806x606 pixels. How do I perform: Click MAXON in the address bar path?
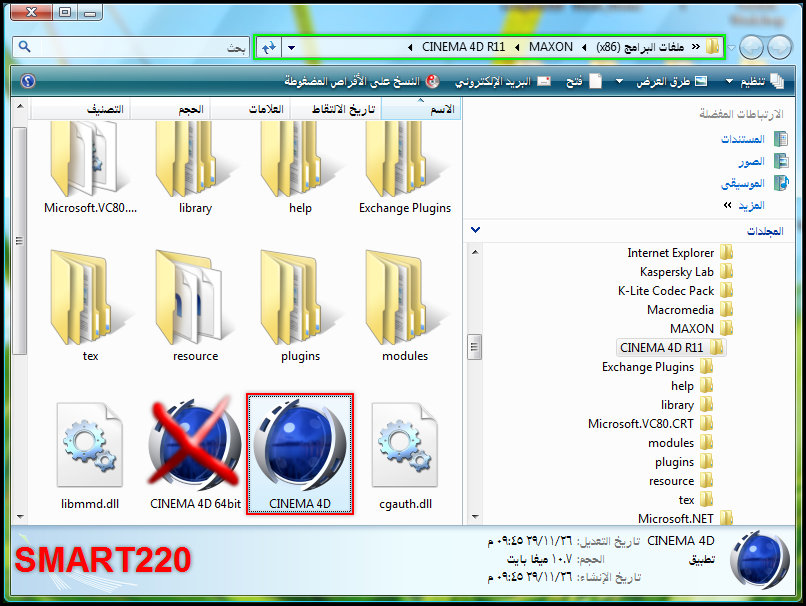(551, 47)
